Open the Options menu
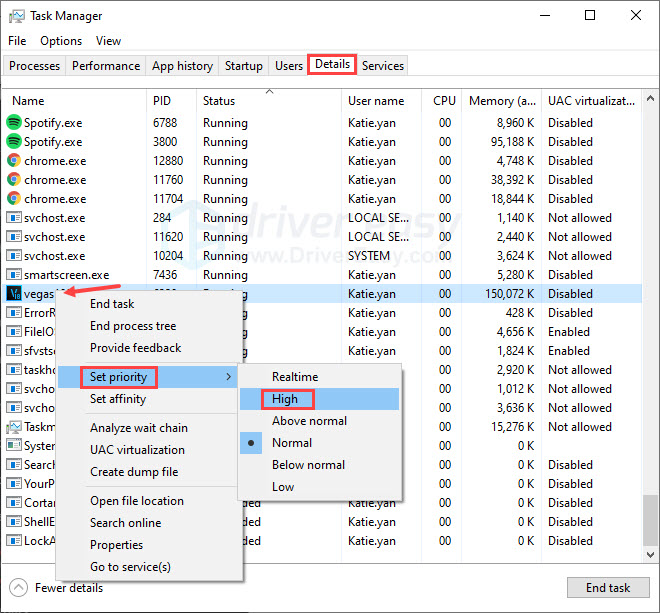The image size is (660, 613). point(61,41)
